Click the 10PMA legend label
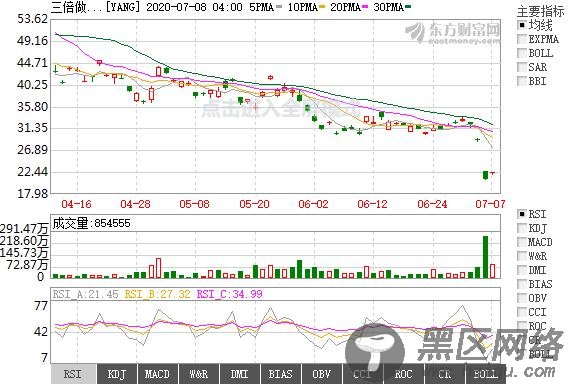Viewport: 577px width, 388px height. coord(302,7)
